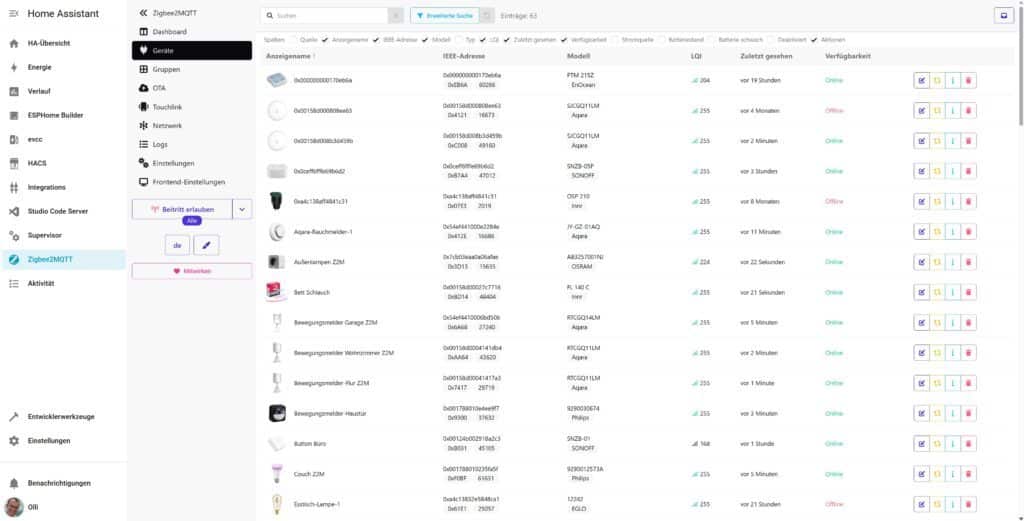Viewport: 1024px width, 521px height.
Task: Uncheck the IEEE-Adresse column checkbox
Action: click(x=377, y=39)
